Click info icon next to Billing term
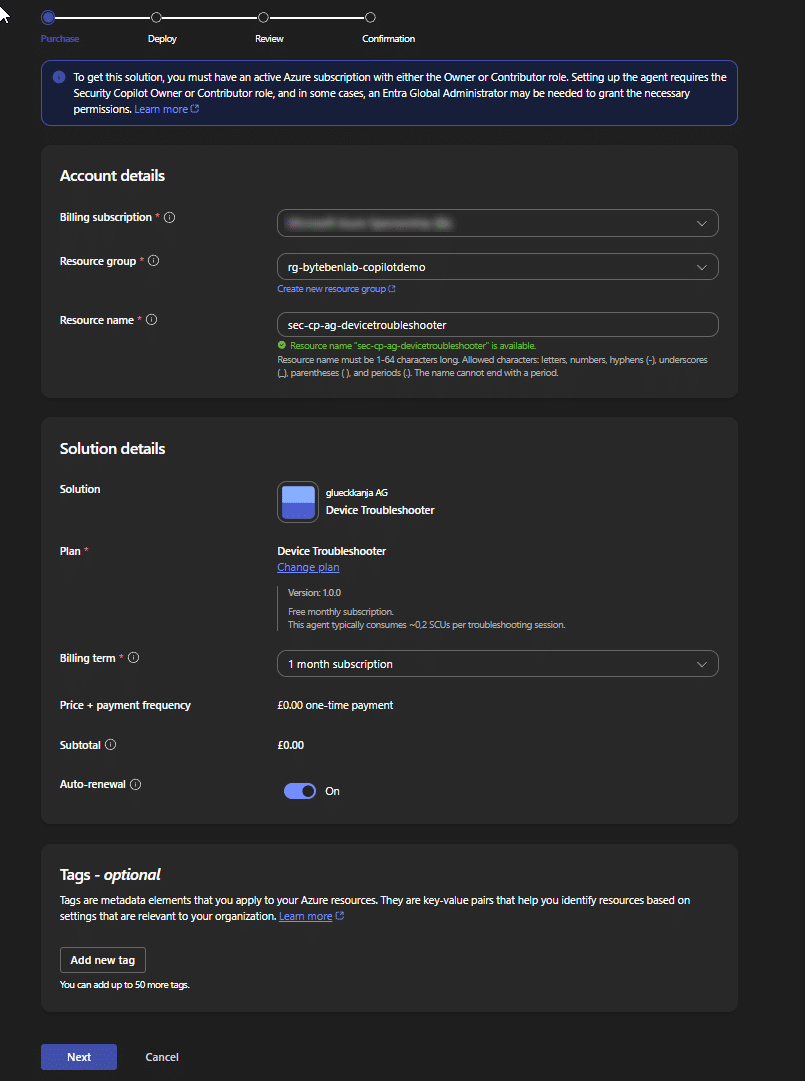The width and height of the screenshot is (805, 1081). [133, 658]
